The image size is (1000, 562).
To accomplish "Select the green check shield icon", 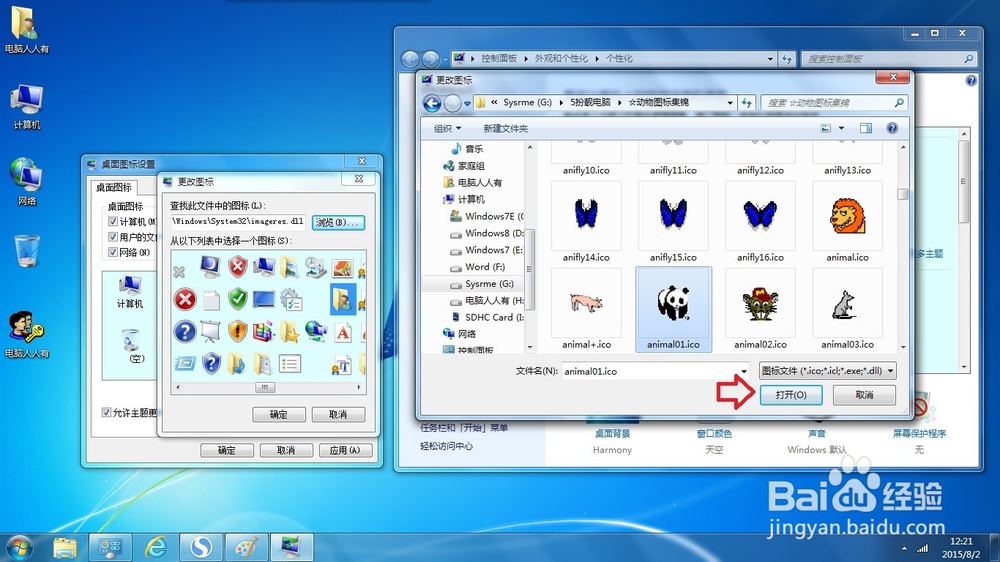I will click(x=238, y=299).
